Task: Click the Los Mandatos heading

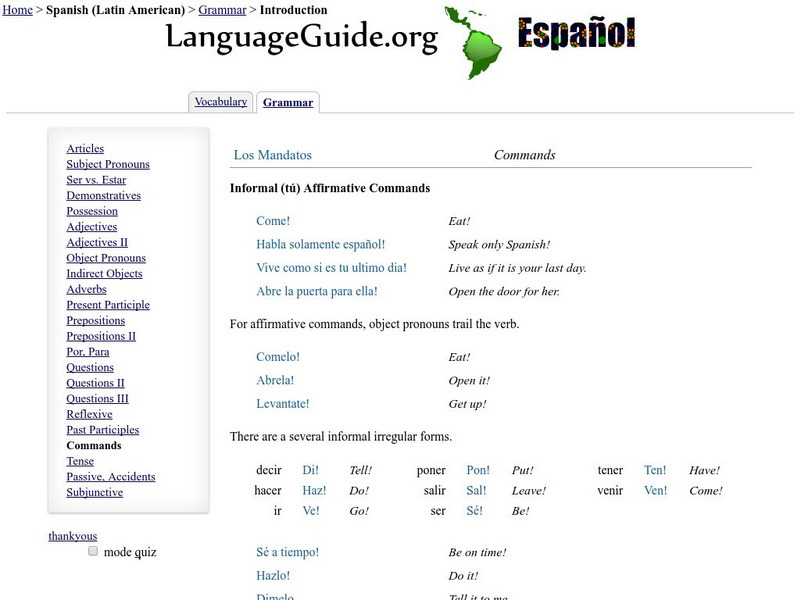Action: (272, 155)
